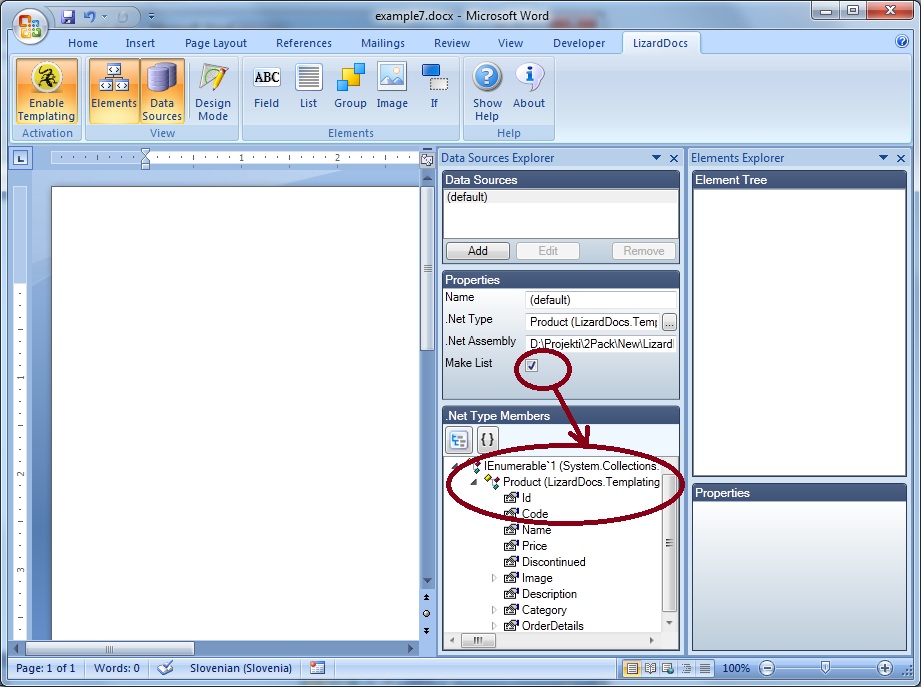Viewport: 921px width, 687px height.
Task: Open the Home ribbon tab
Action: tap(83, 43)
